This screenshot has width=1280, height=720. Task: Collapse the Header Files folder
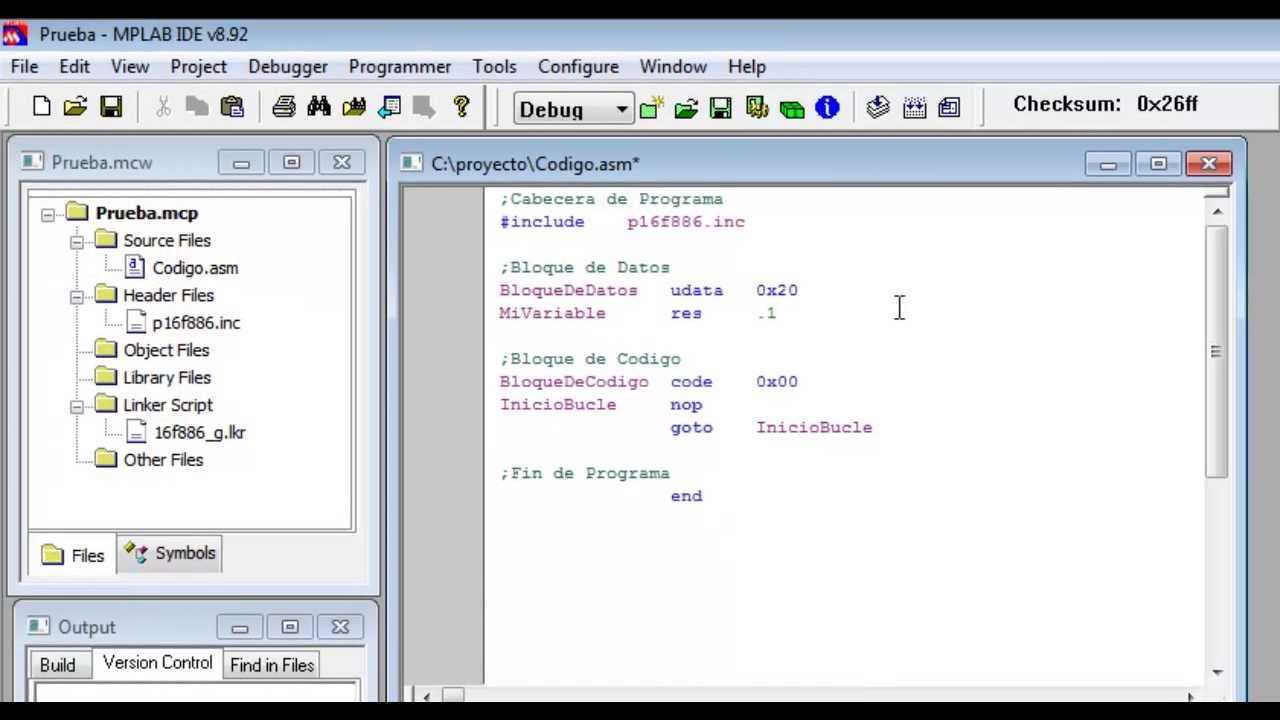point(77,296)
